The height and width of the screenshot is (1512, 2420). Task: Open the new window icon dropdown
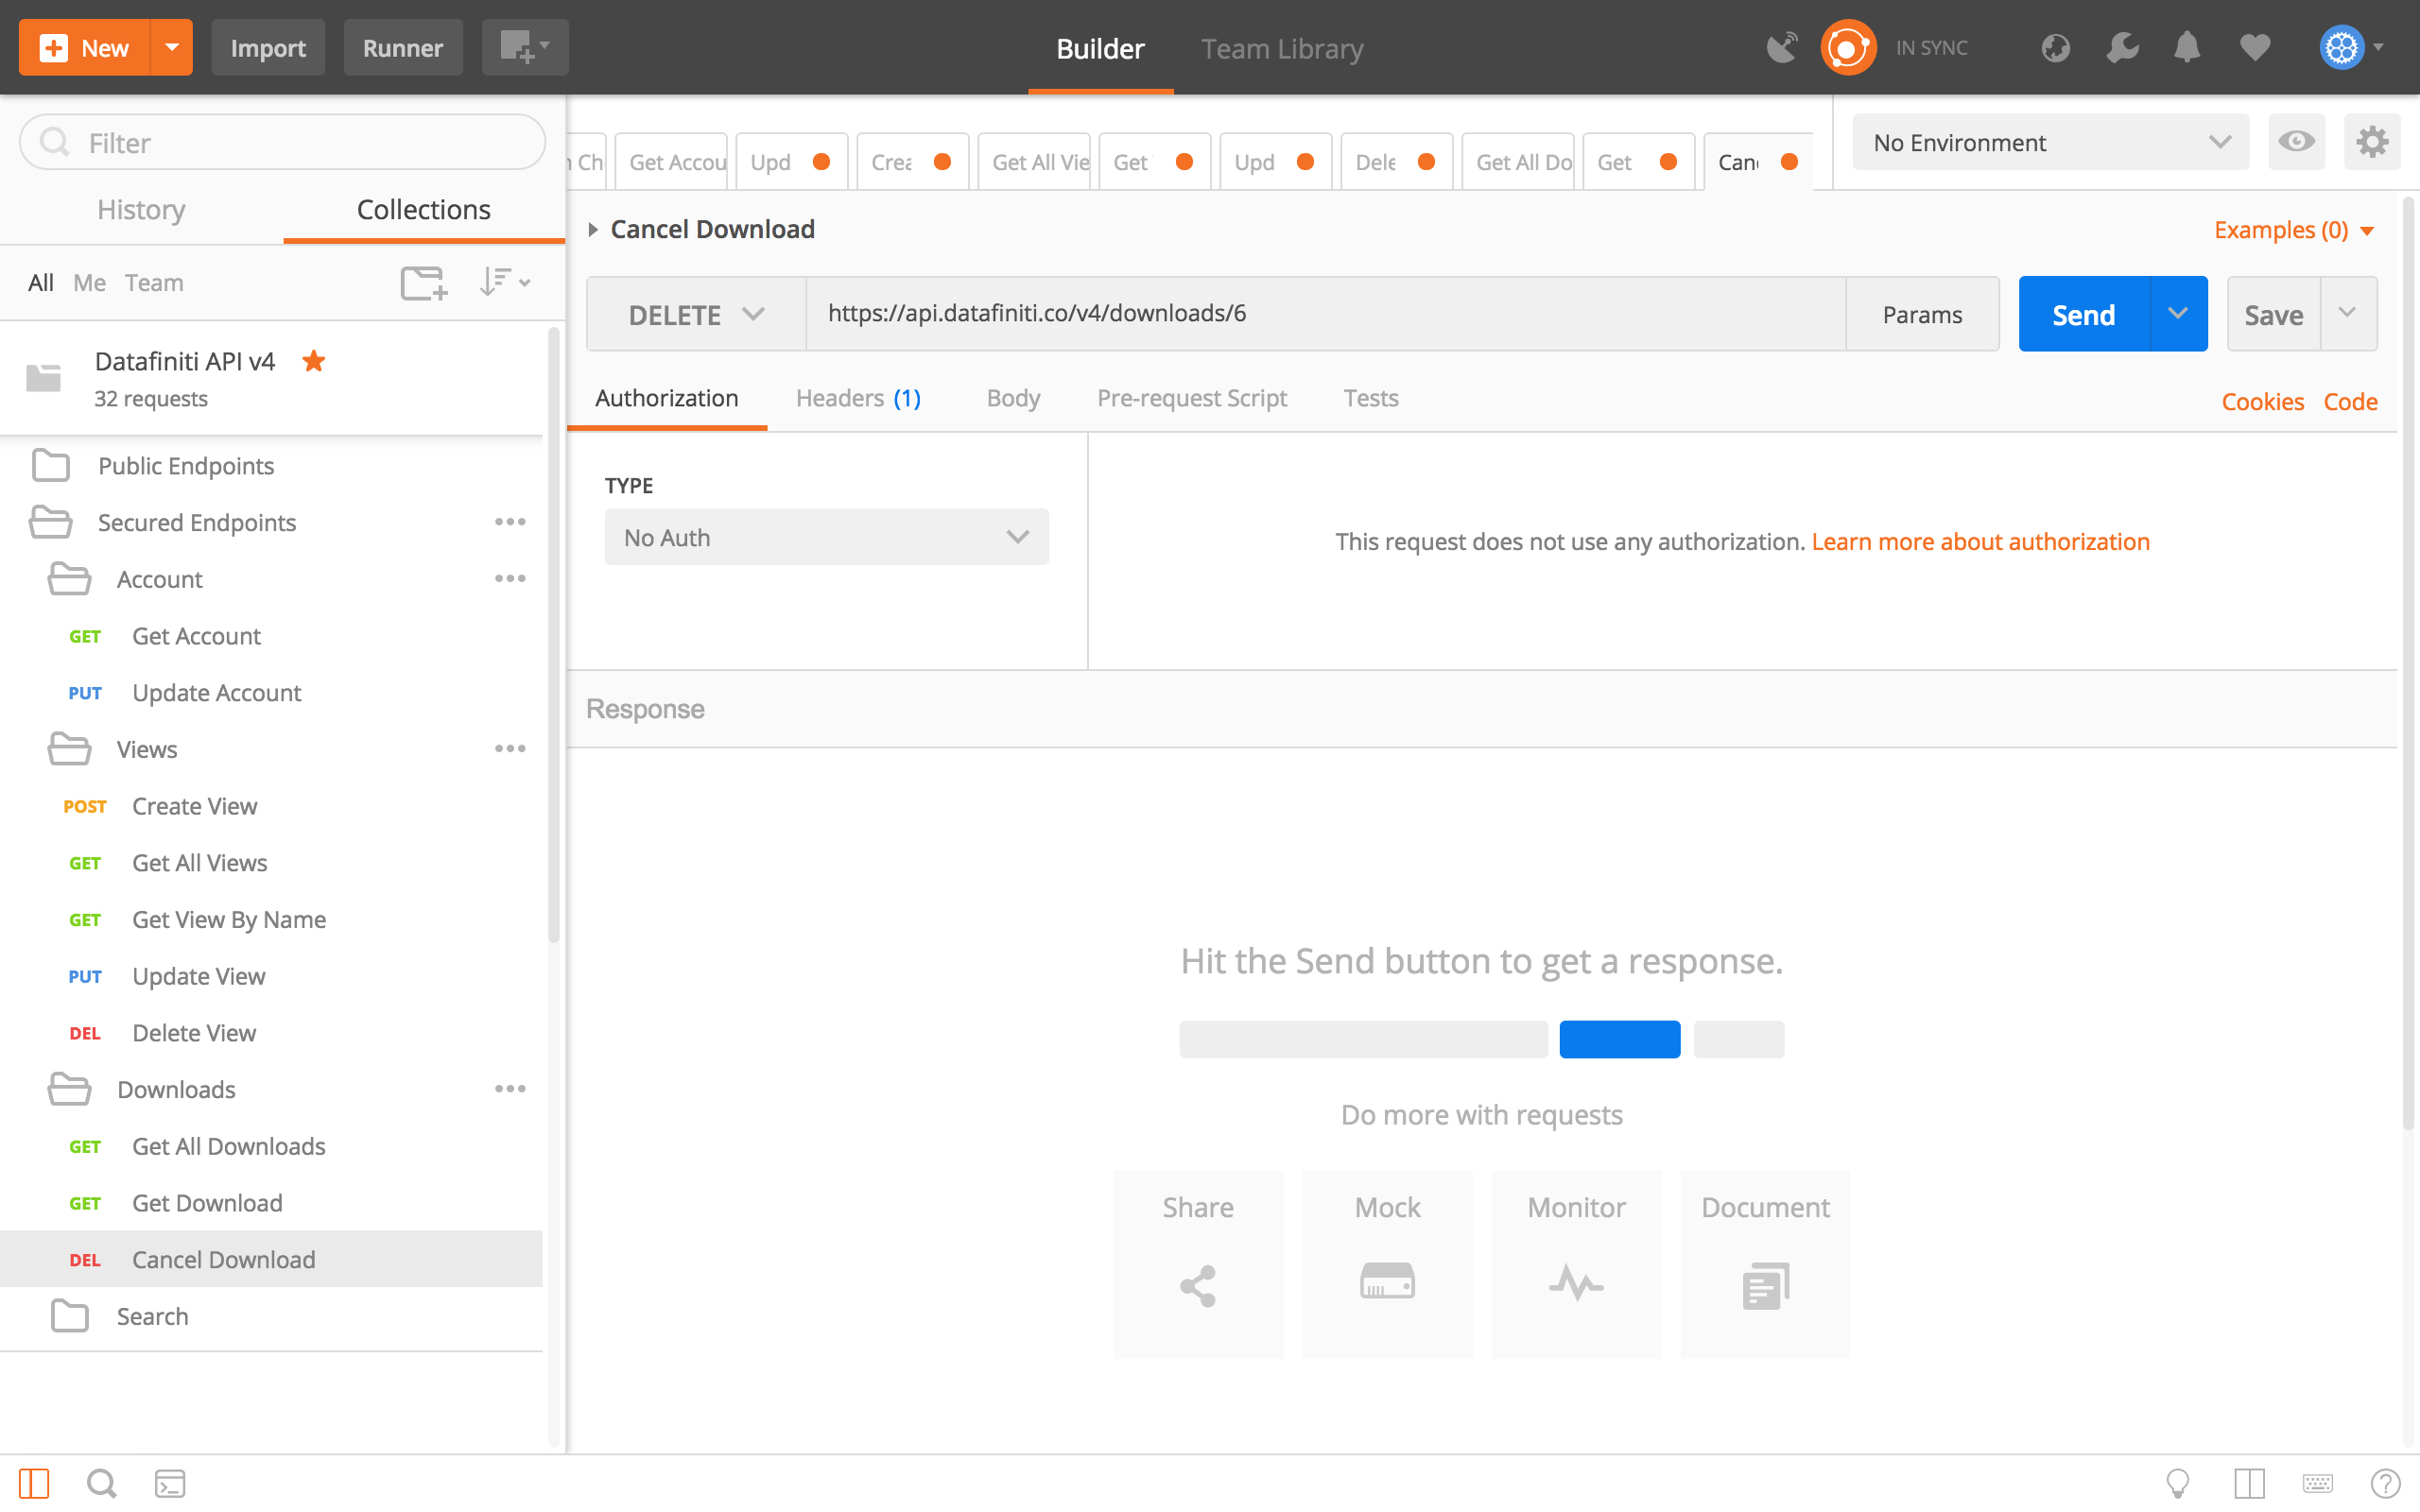click(525, 47)
